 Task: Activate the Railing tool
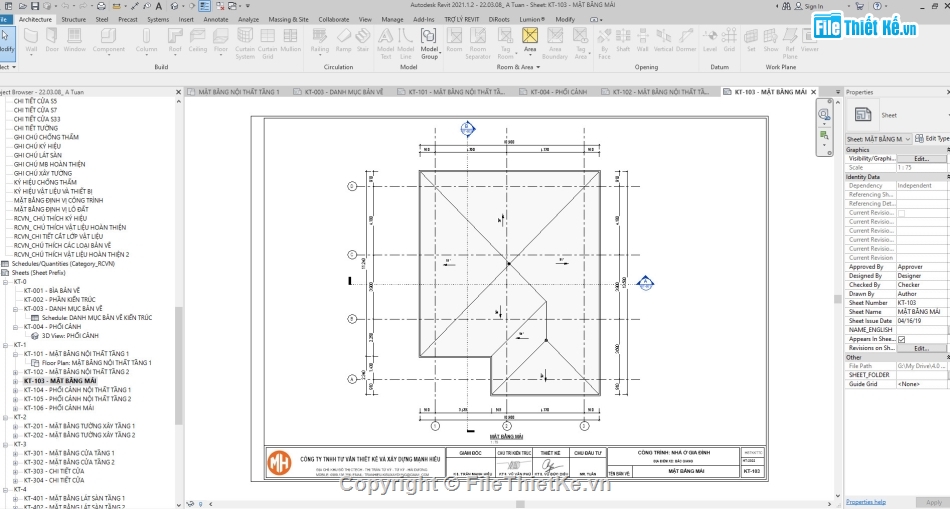(x=319, y=40)
